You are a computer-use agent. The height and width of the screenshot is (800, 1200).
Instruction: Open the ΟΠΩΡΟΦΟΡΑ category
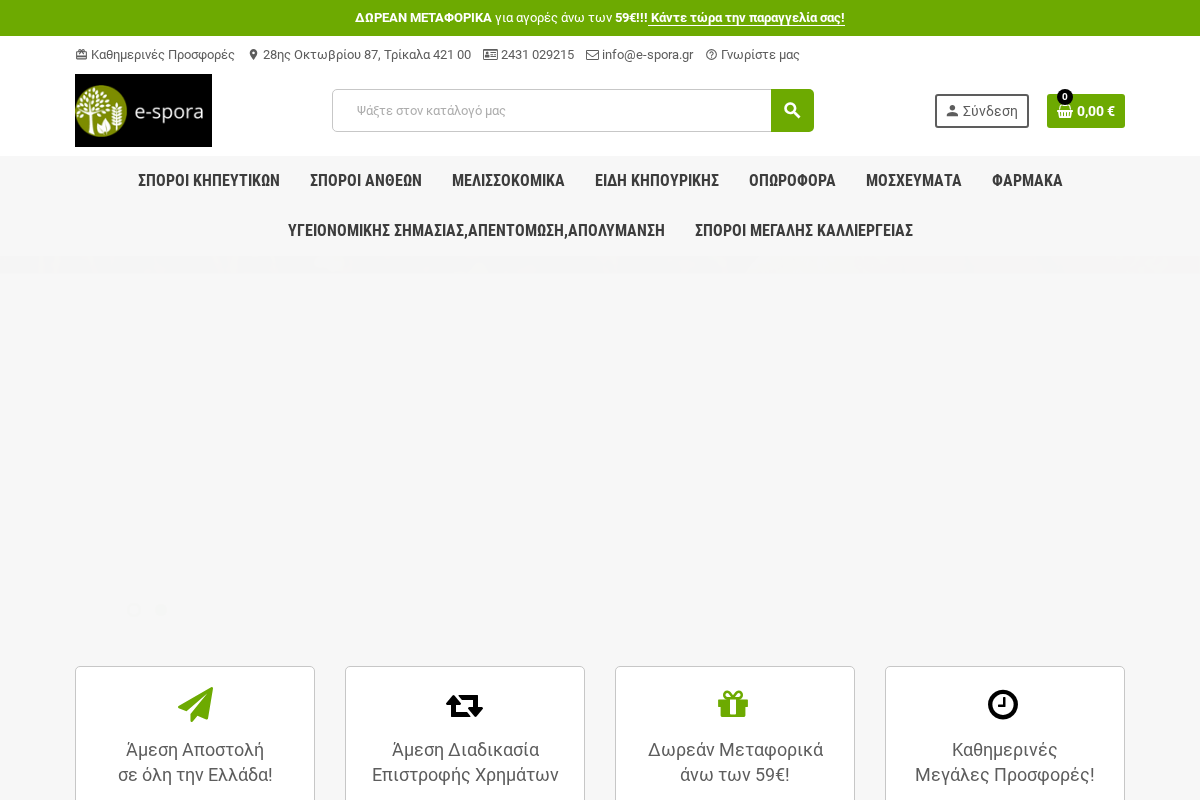click(792, 181)
